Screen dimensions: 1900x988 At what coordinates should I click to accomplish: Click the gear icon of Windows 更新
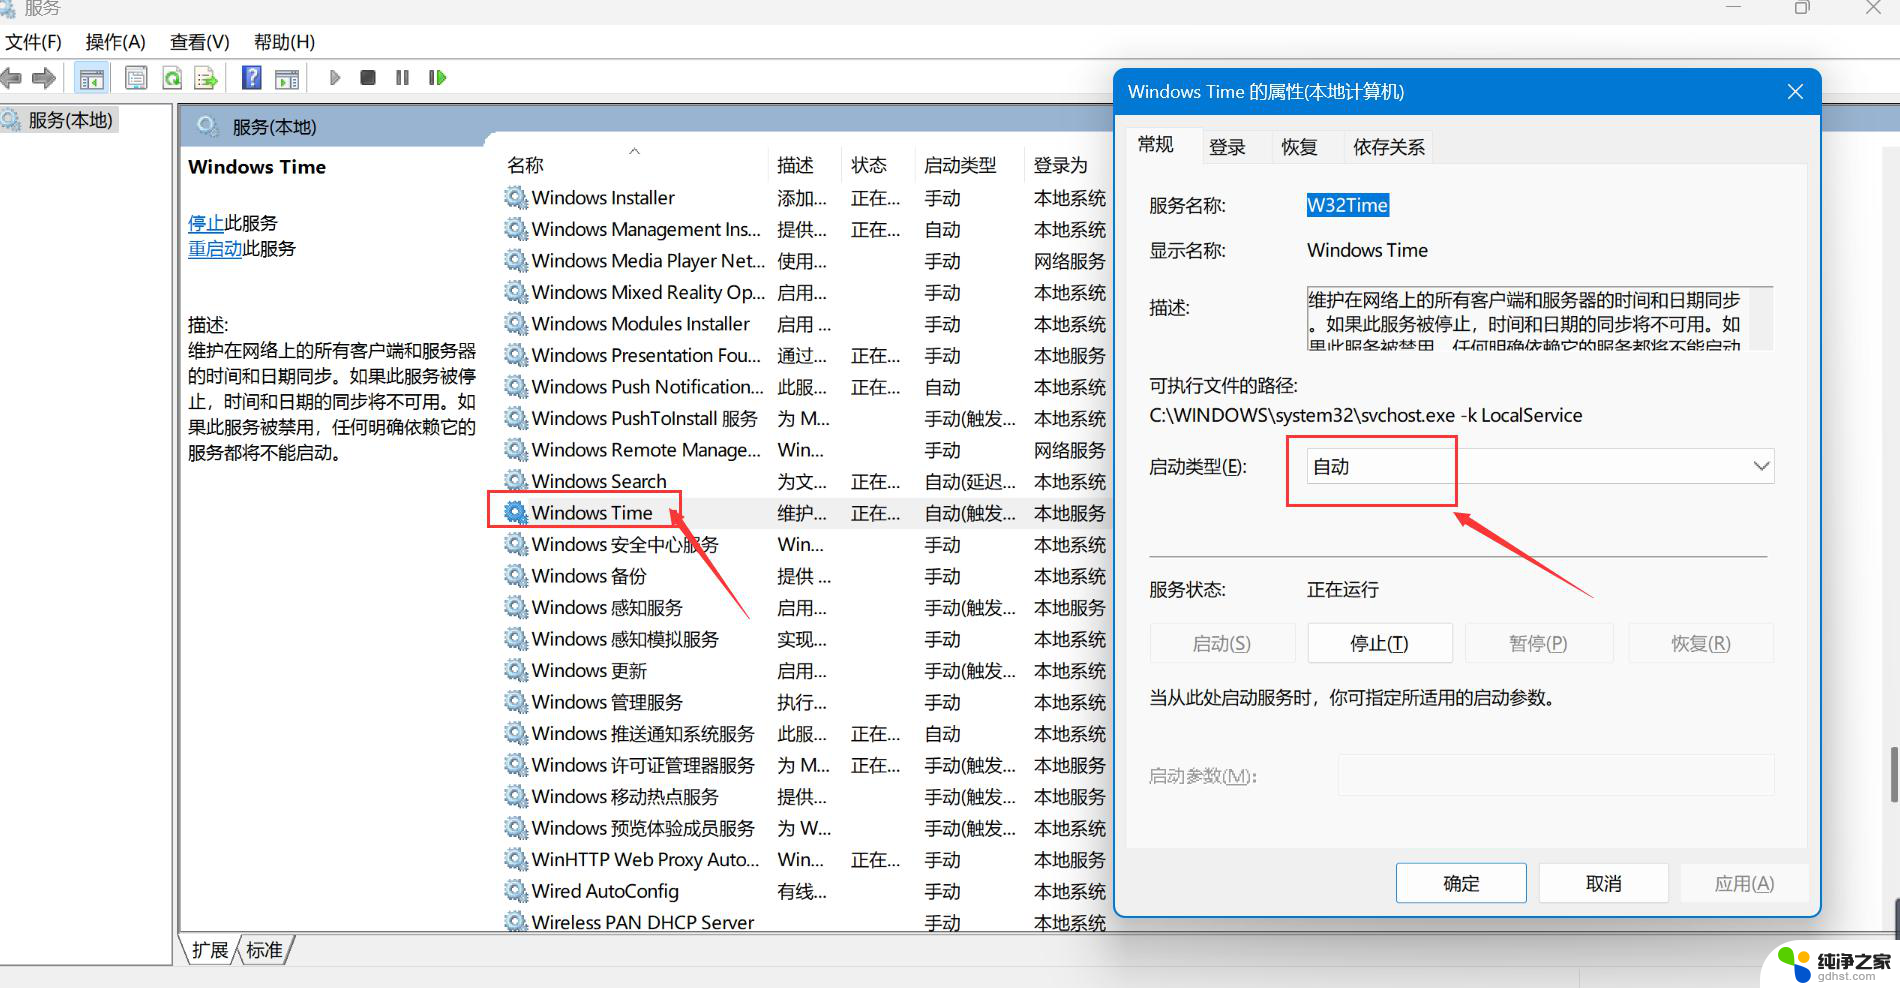(x=515, y=669)
